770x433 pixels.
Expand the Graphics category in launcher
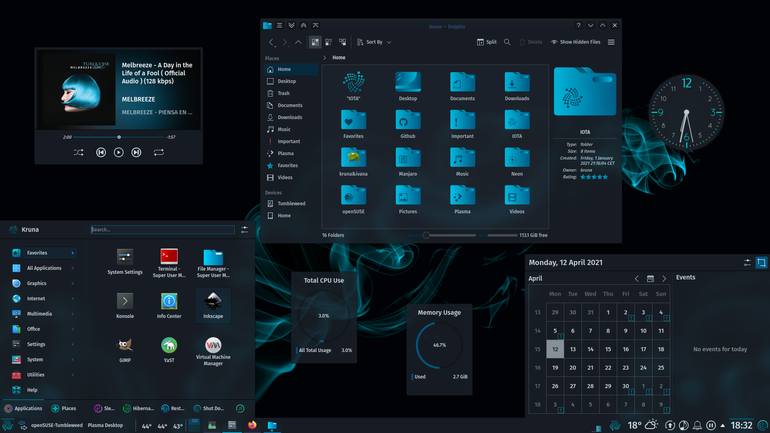pyautogui.click(x=43, y=283)
